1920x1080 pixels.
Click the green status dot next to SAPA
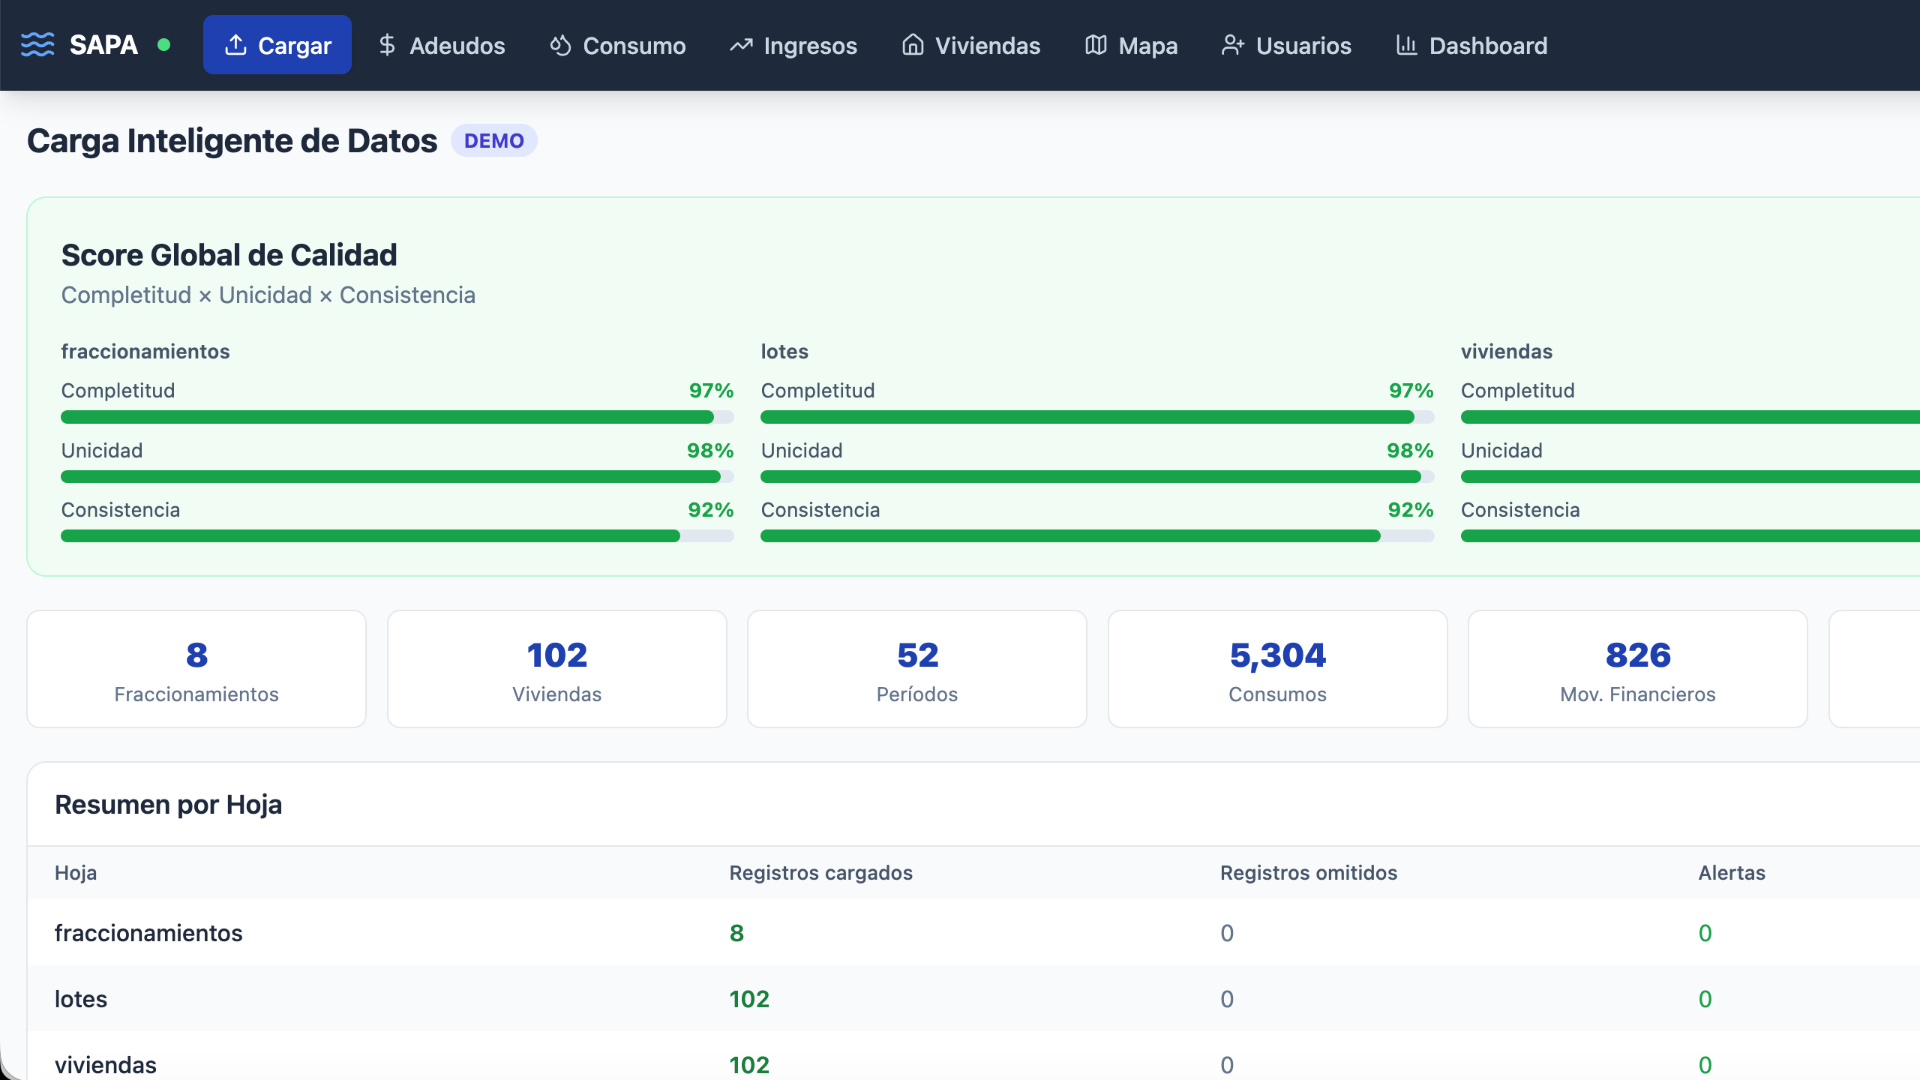pos(164,45)
